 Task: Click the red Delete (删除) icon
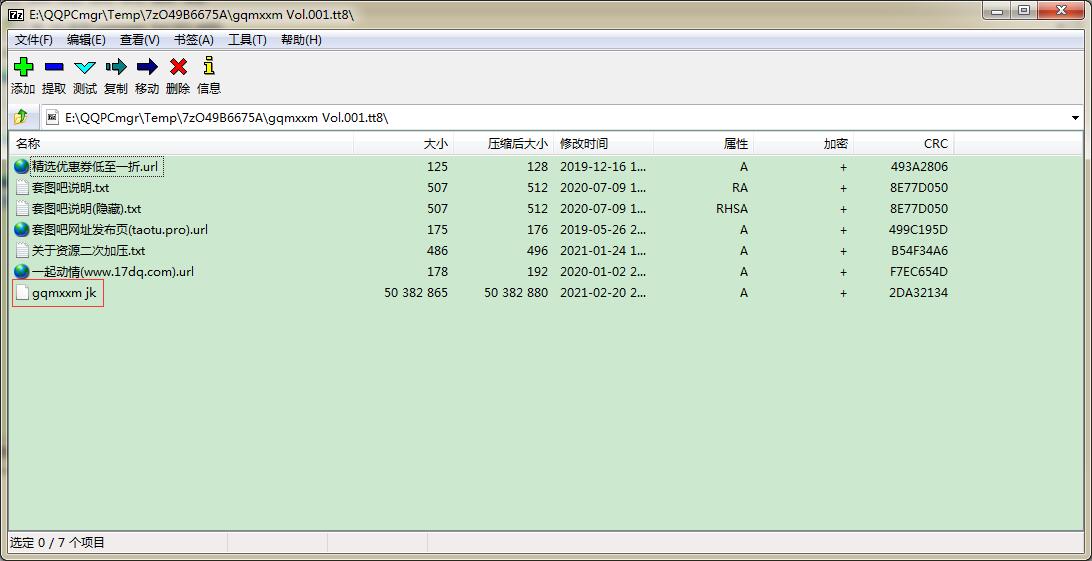178,67
